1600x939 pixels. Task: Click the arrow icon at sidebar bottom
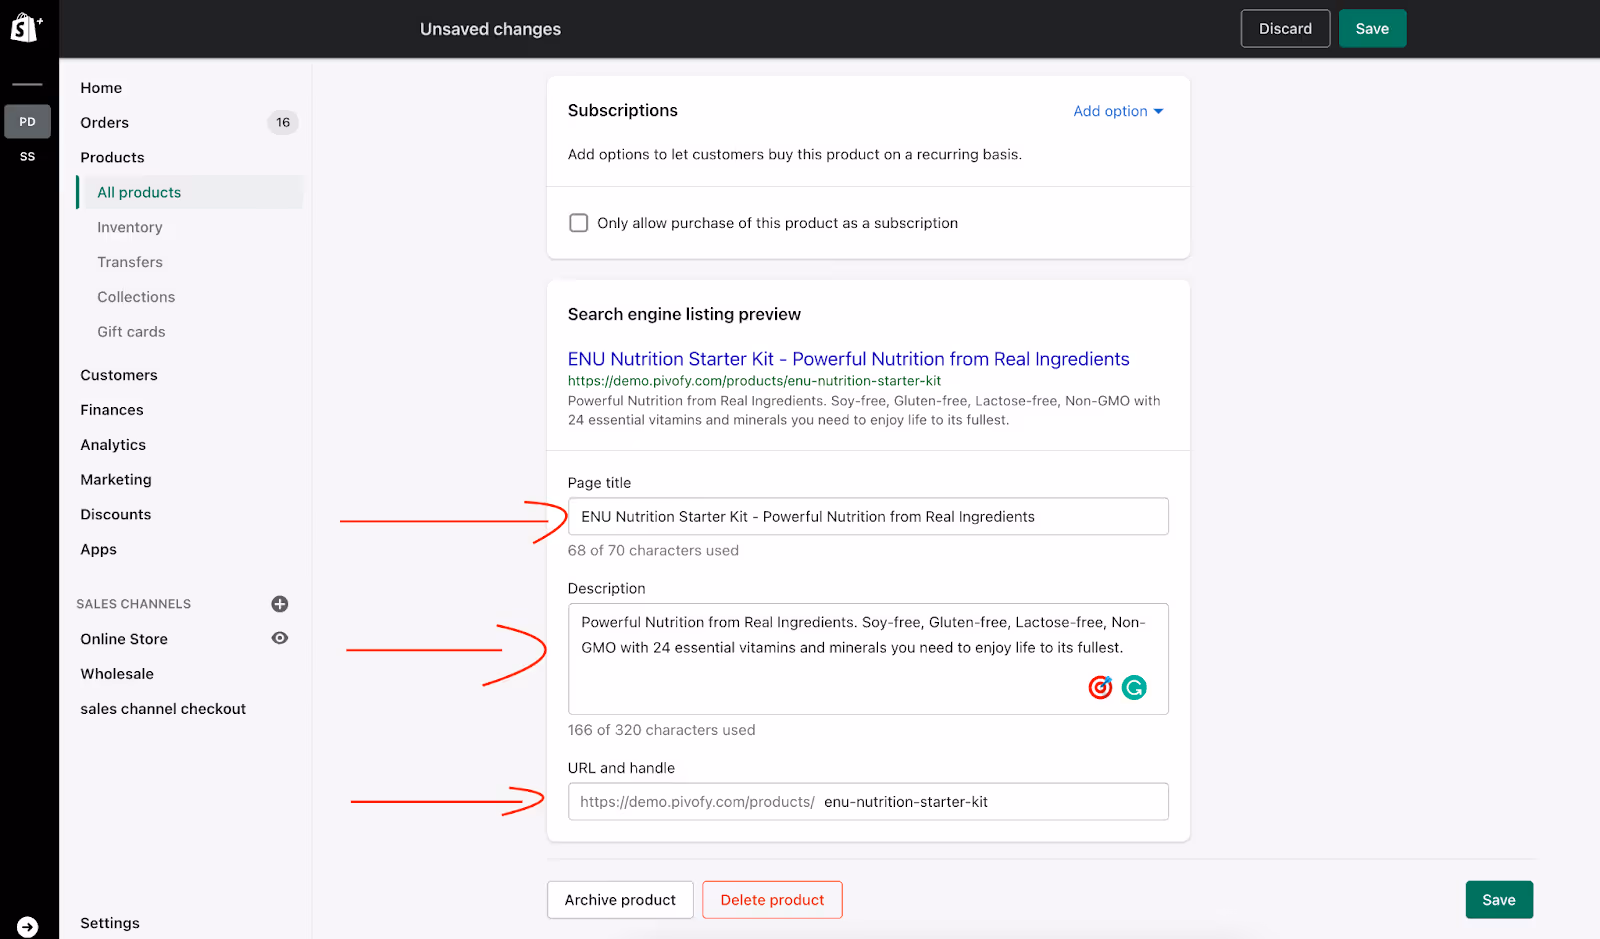coord(28,927)
